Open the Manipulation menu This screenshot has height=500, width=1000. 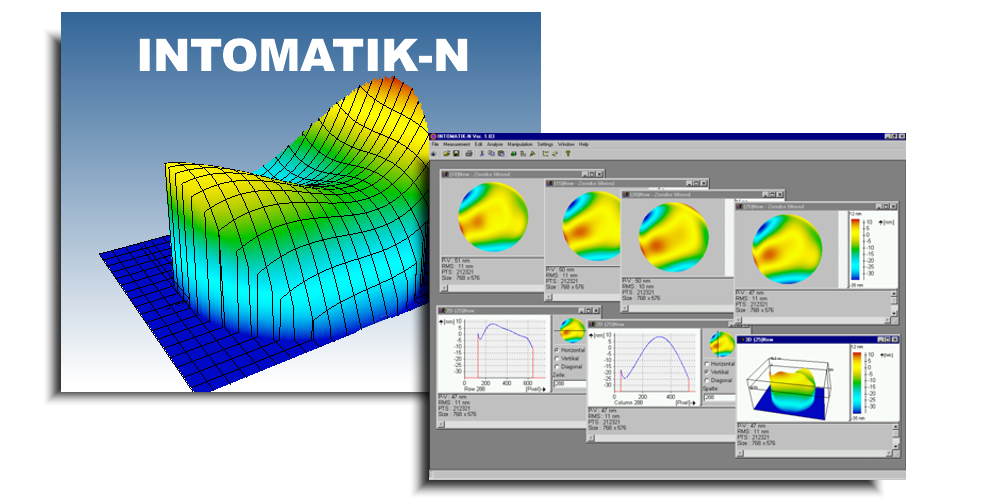point(520,144)
